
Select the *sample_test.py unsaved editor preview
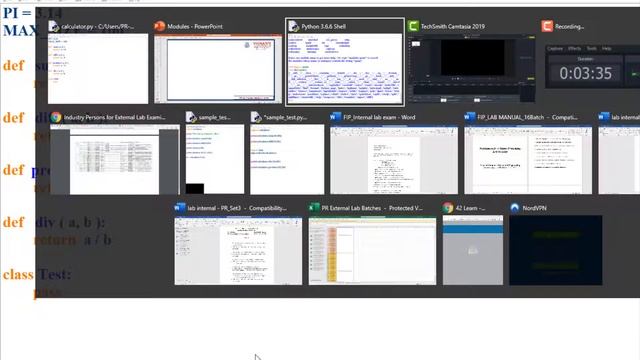point(287,160)
